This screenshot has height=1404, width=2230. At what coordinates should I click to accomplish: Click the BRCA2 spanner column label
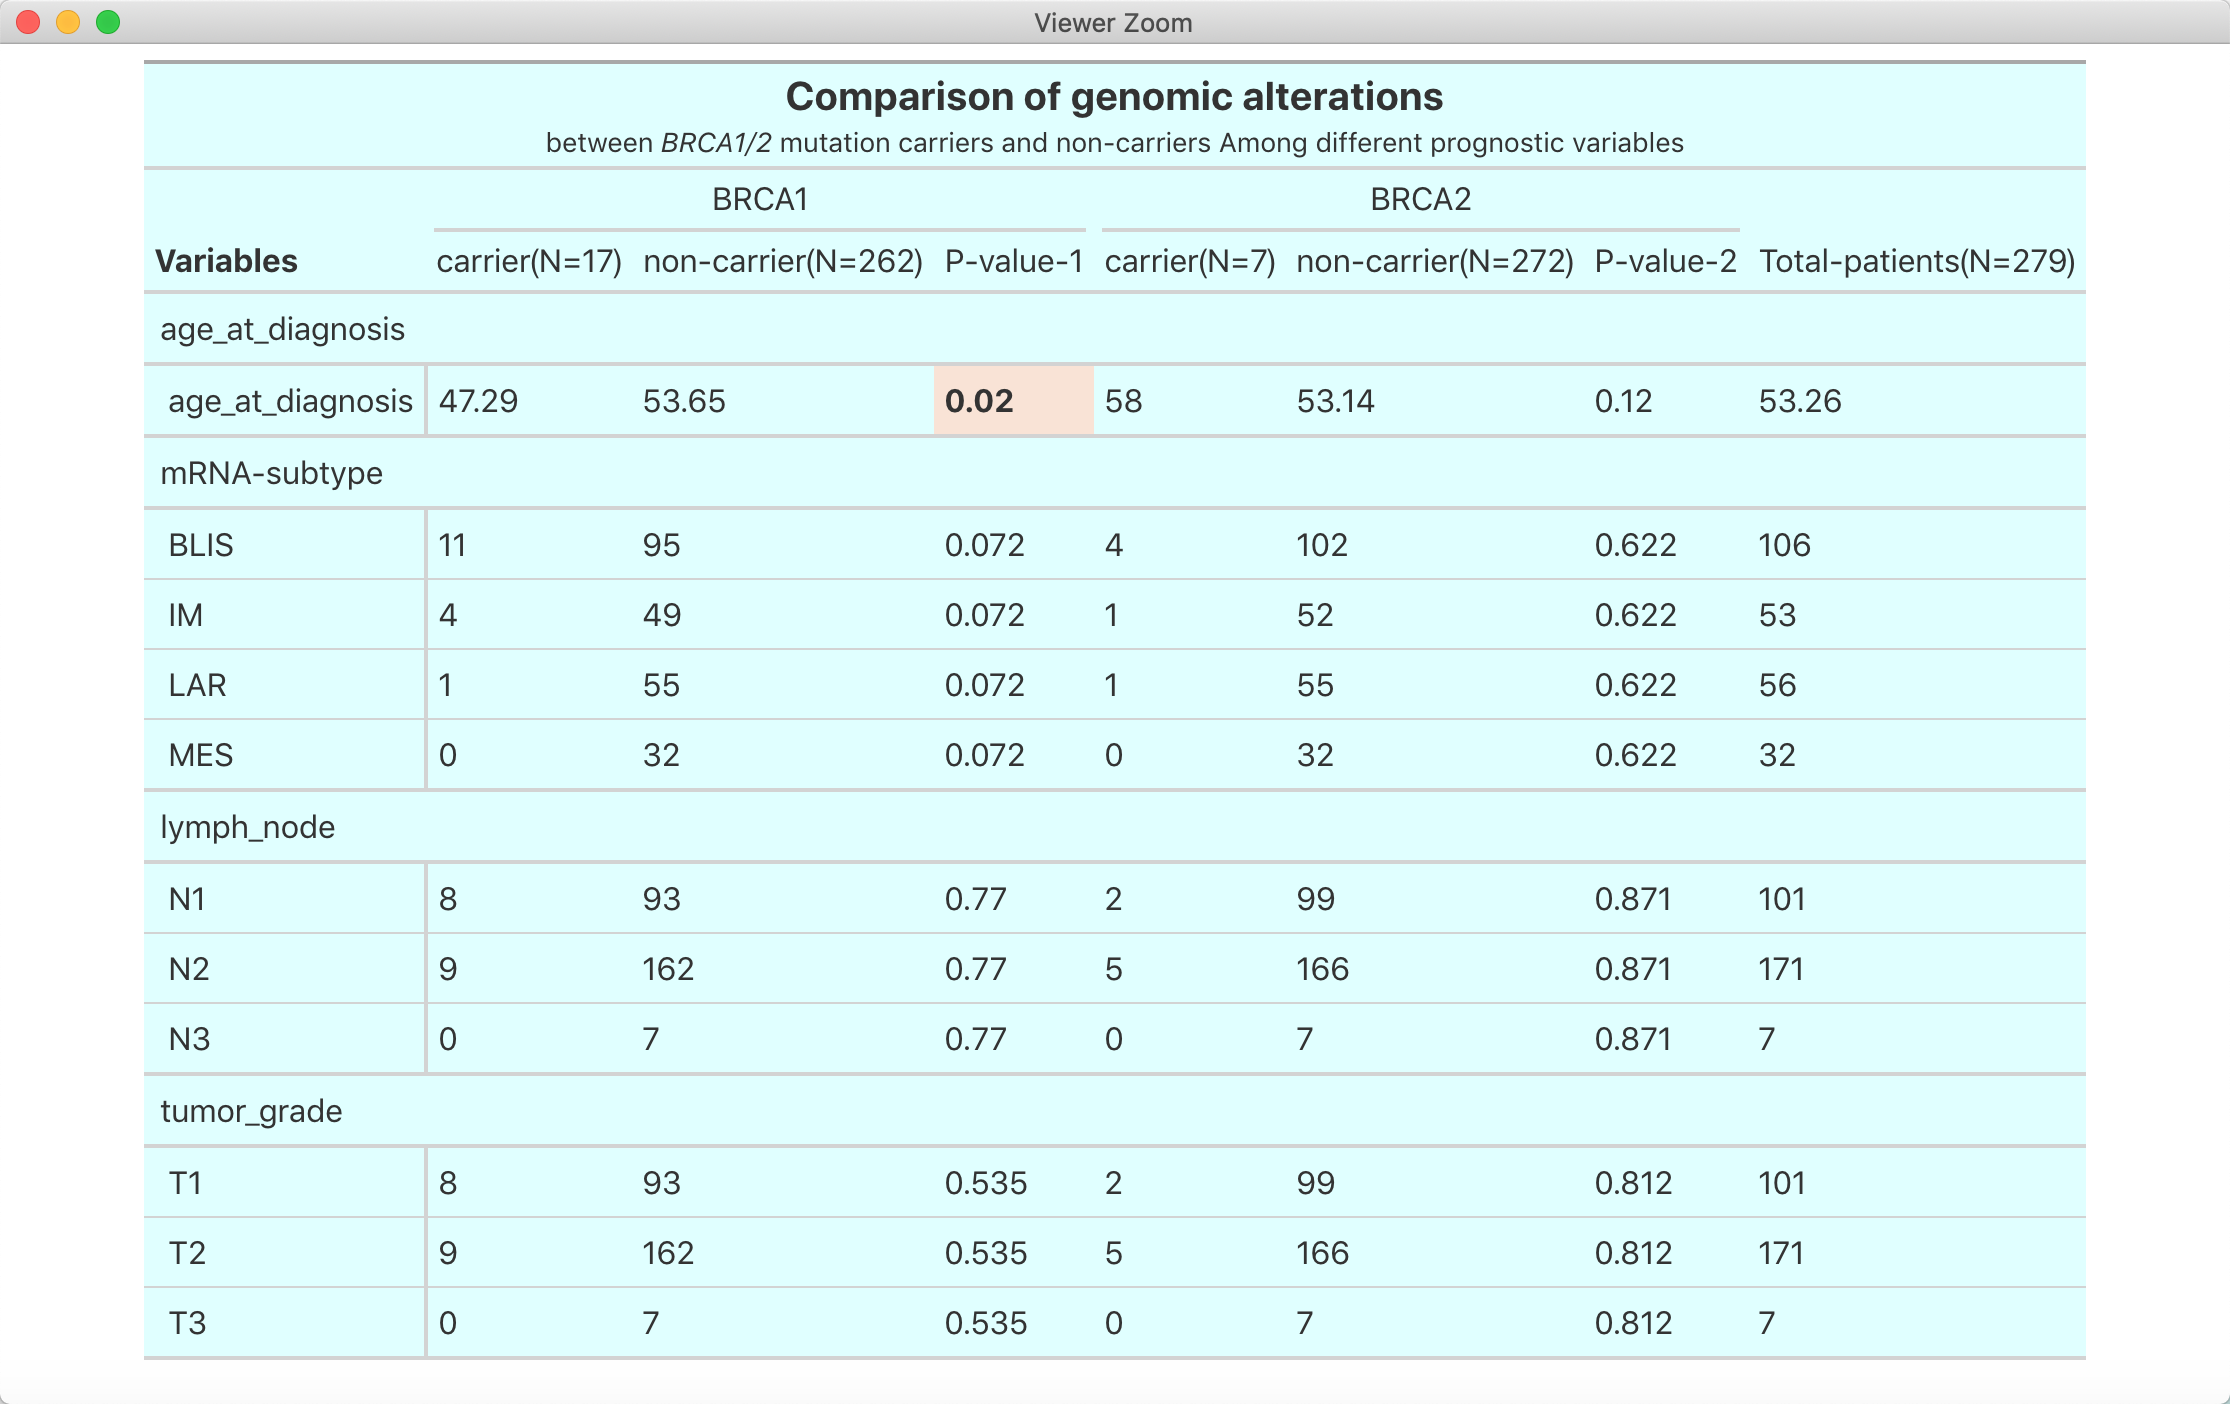pyautogui.click(x=1420, y=200)
